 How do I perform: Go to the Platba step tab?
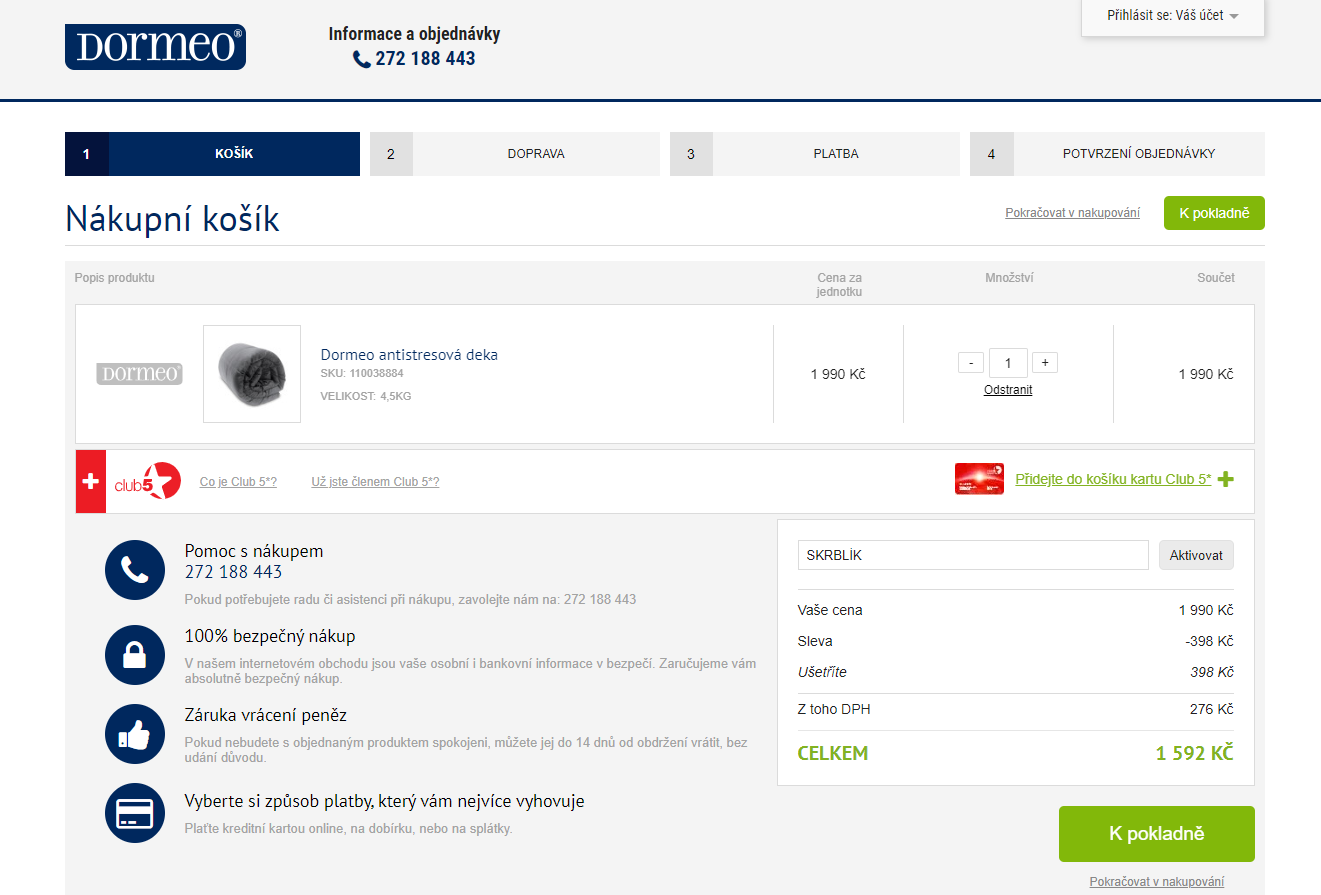815,154
